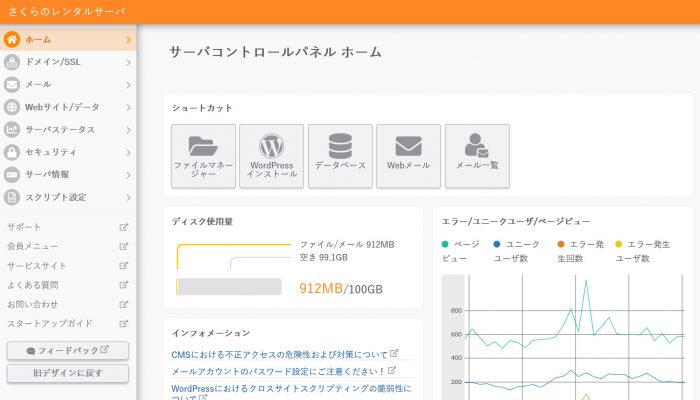Open the Webmail shortcut
This screenshot has height=400, width=700.
point(408,156)
